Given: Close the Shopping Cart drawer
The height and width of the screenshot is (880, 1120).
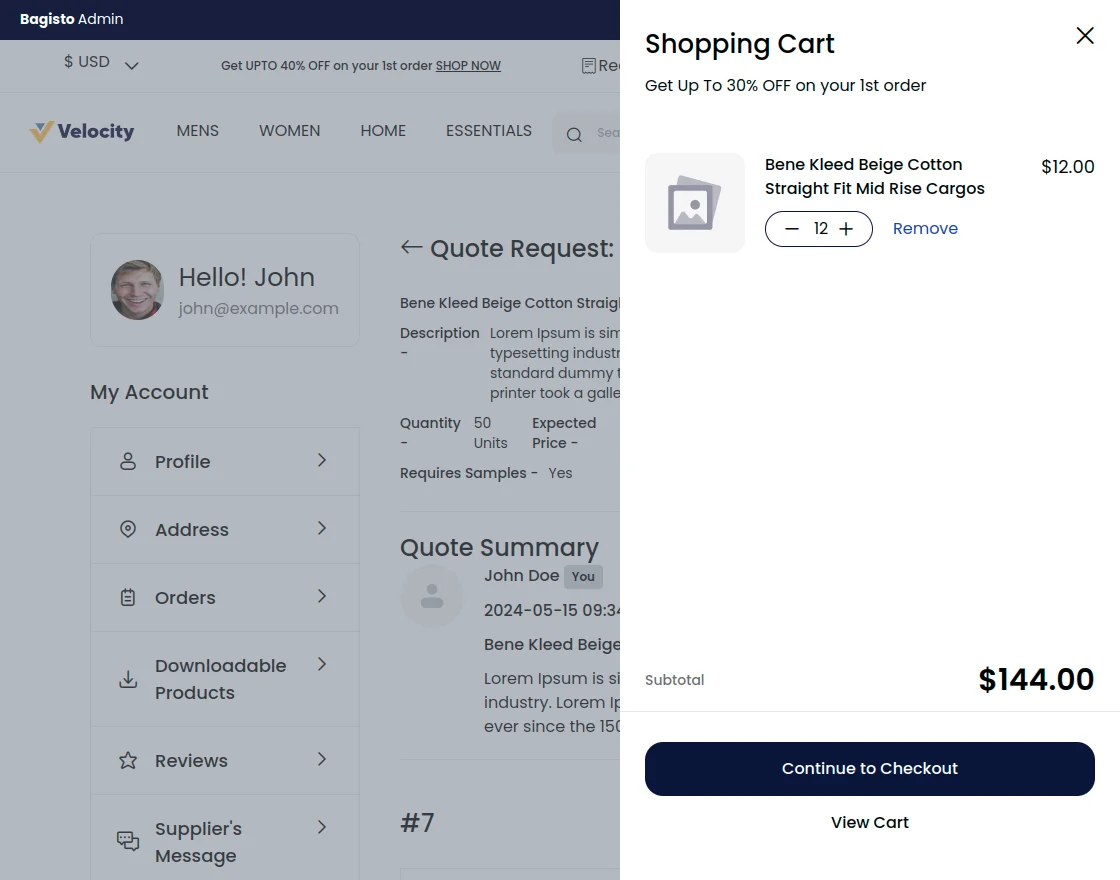Looking at the screenshot, I should 1085,36.
